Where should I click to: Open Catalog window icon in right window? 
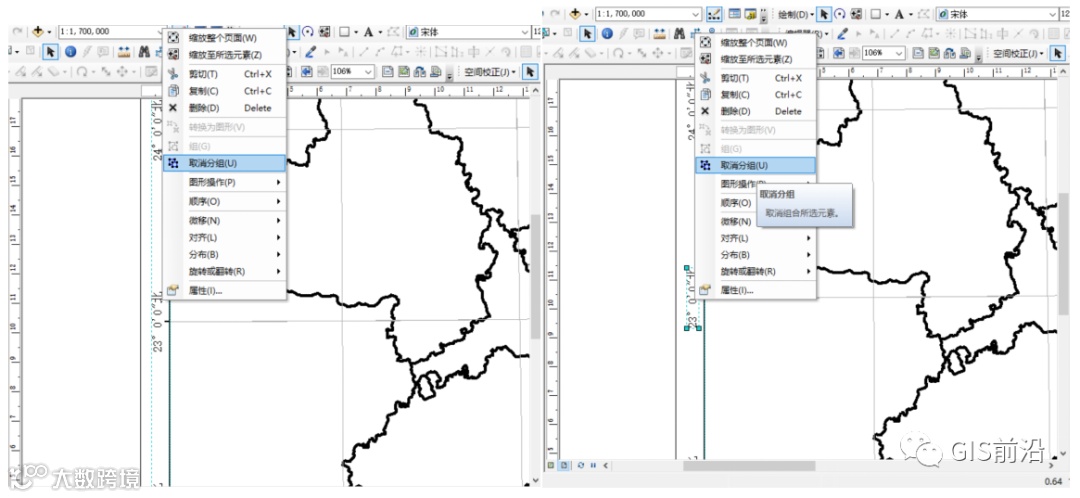click(x=750, y=14)
